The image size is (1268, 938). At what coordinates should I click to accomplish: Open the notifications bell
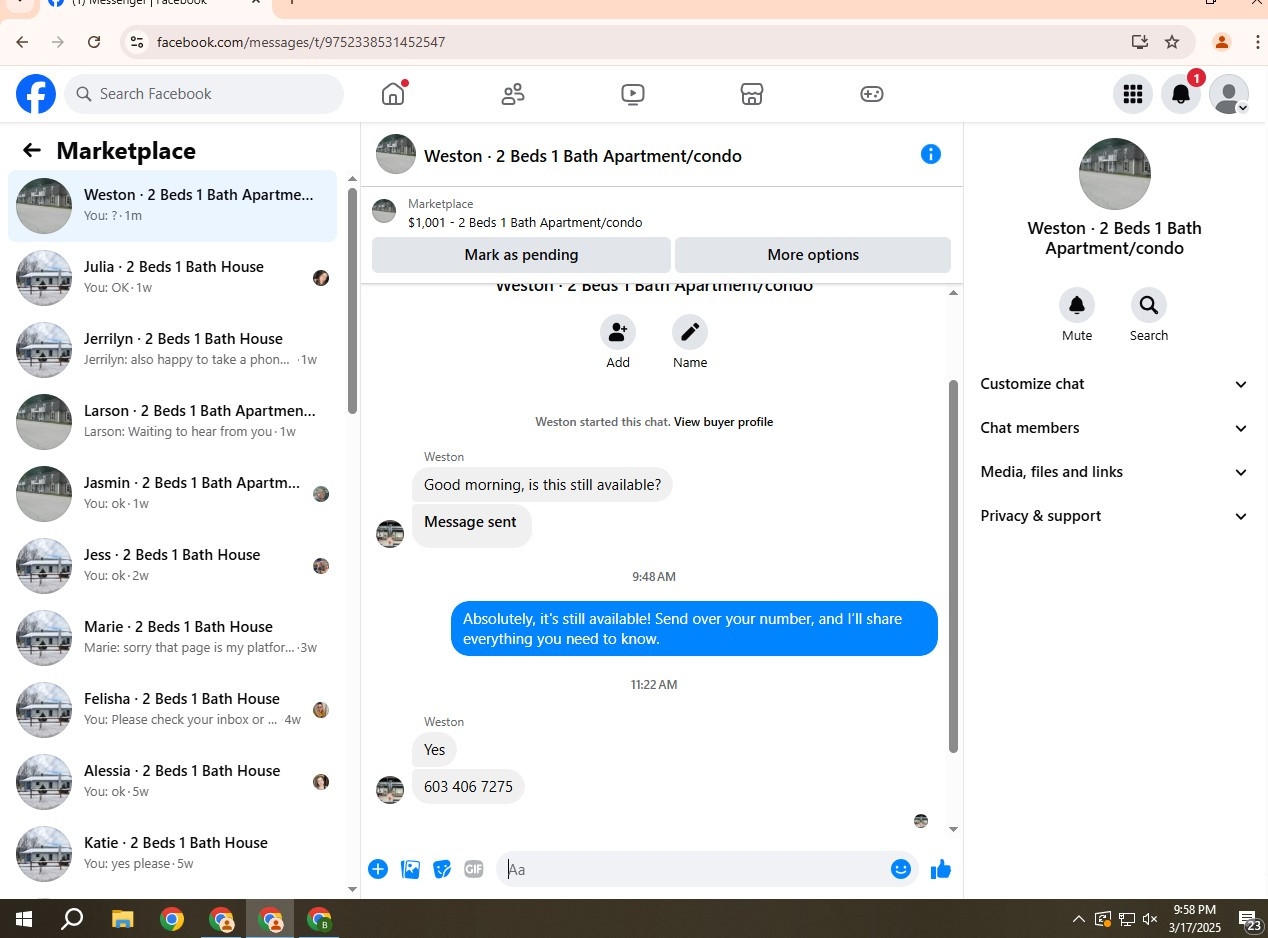1181,94
